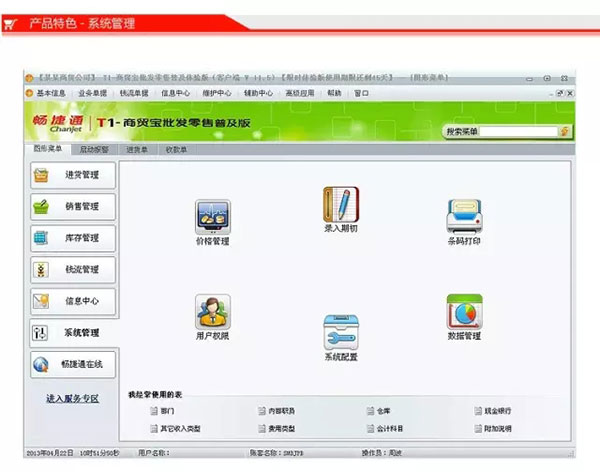Image resolution: width=600 pixels, height=472 pixels.
Task: Open the 辅助中心 menu
Action: tap(258, 93)
